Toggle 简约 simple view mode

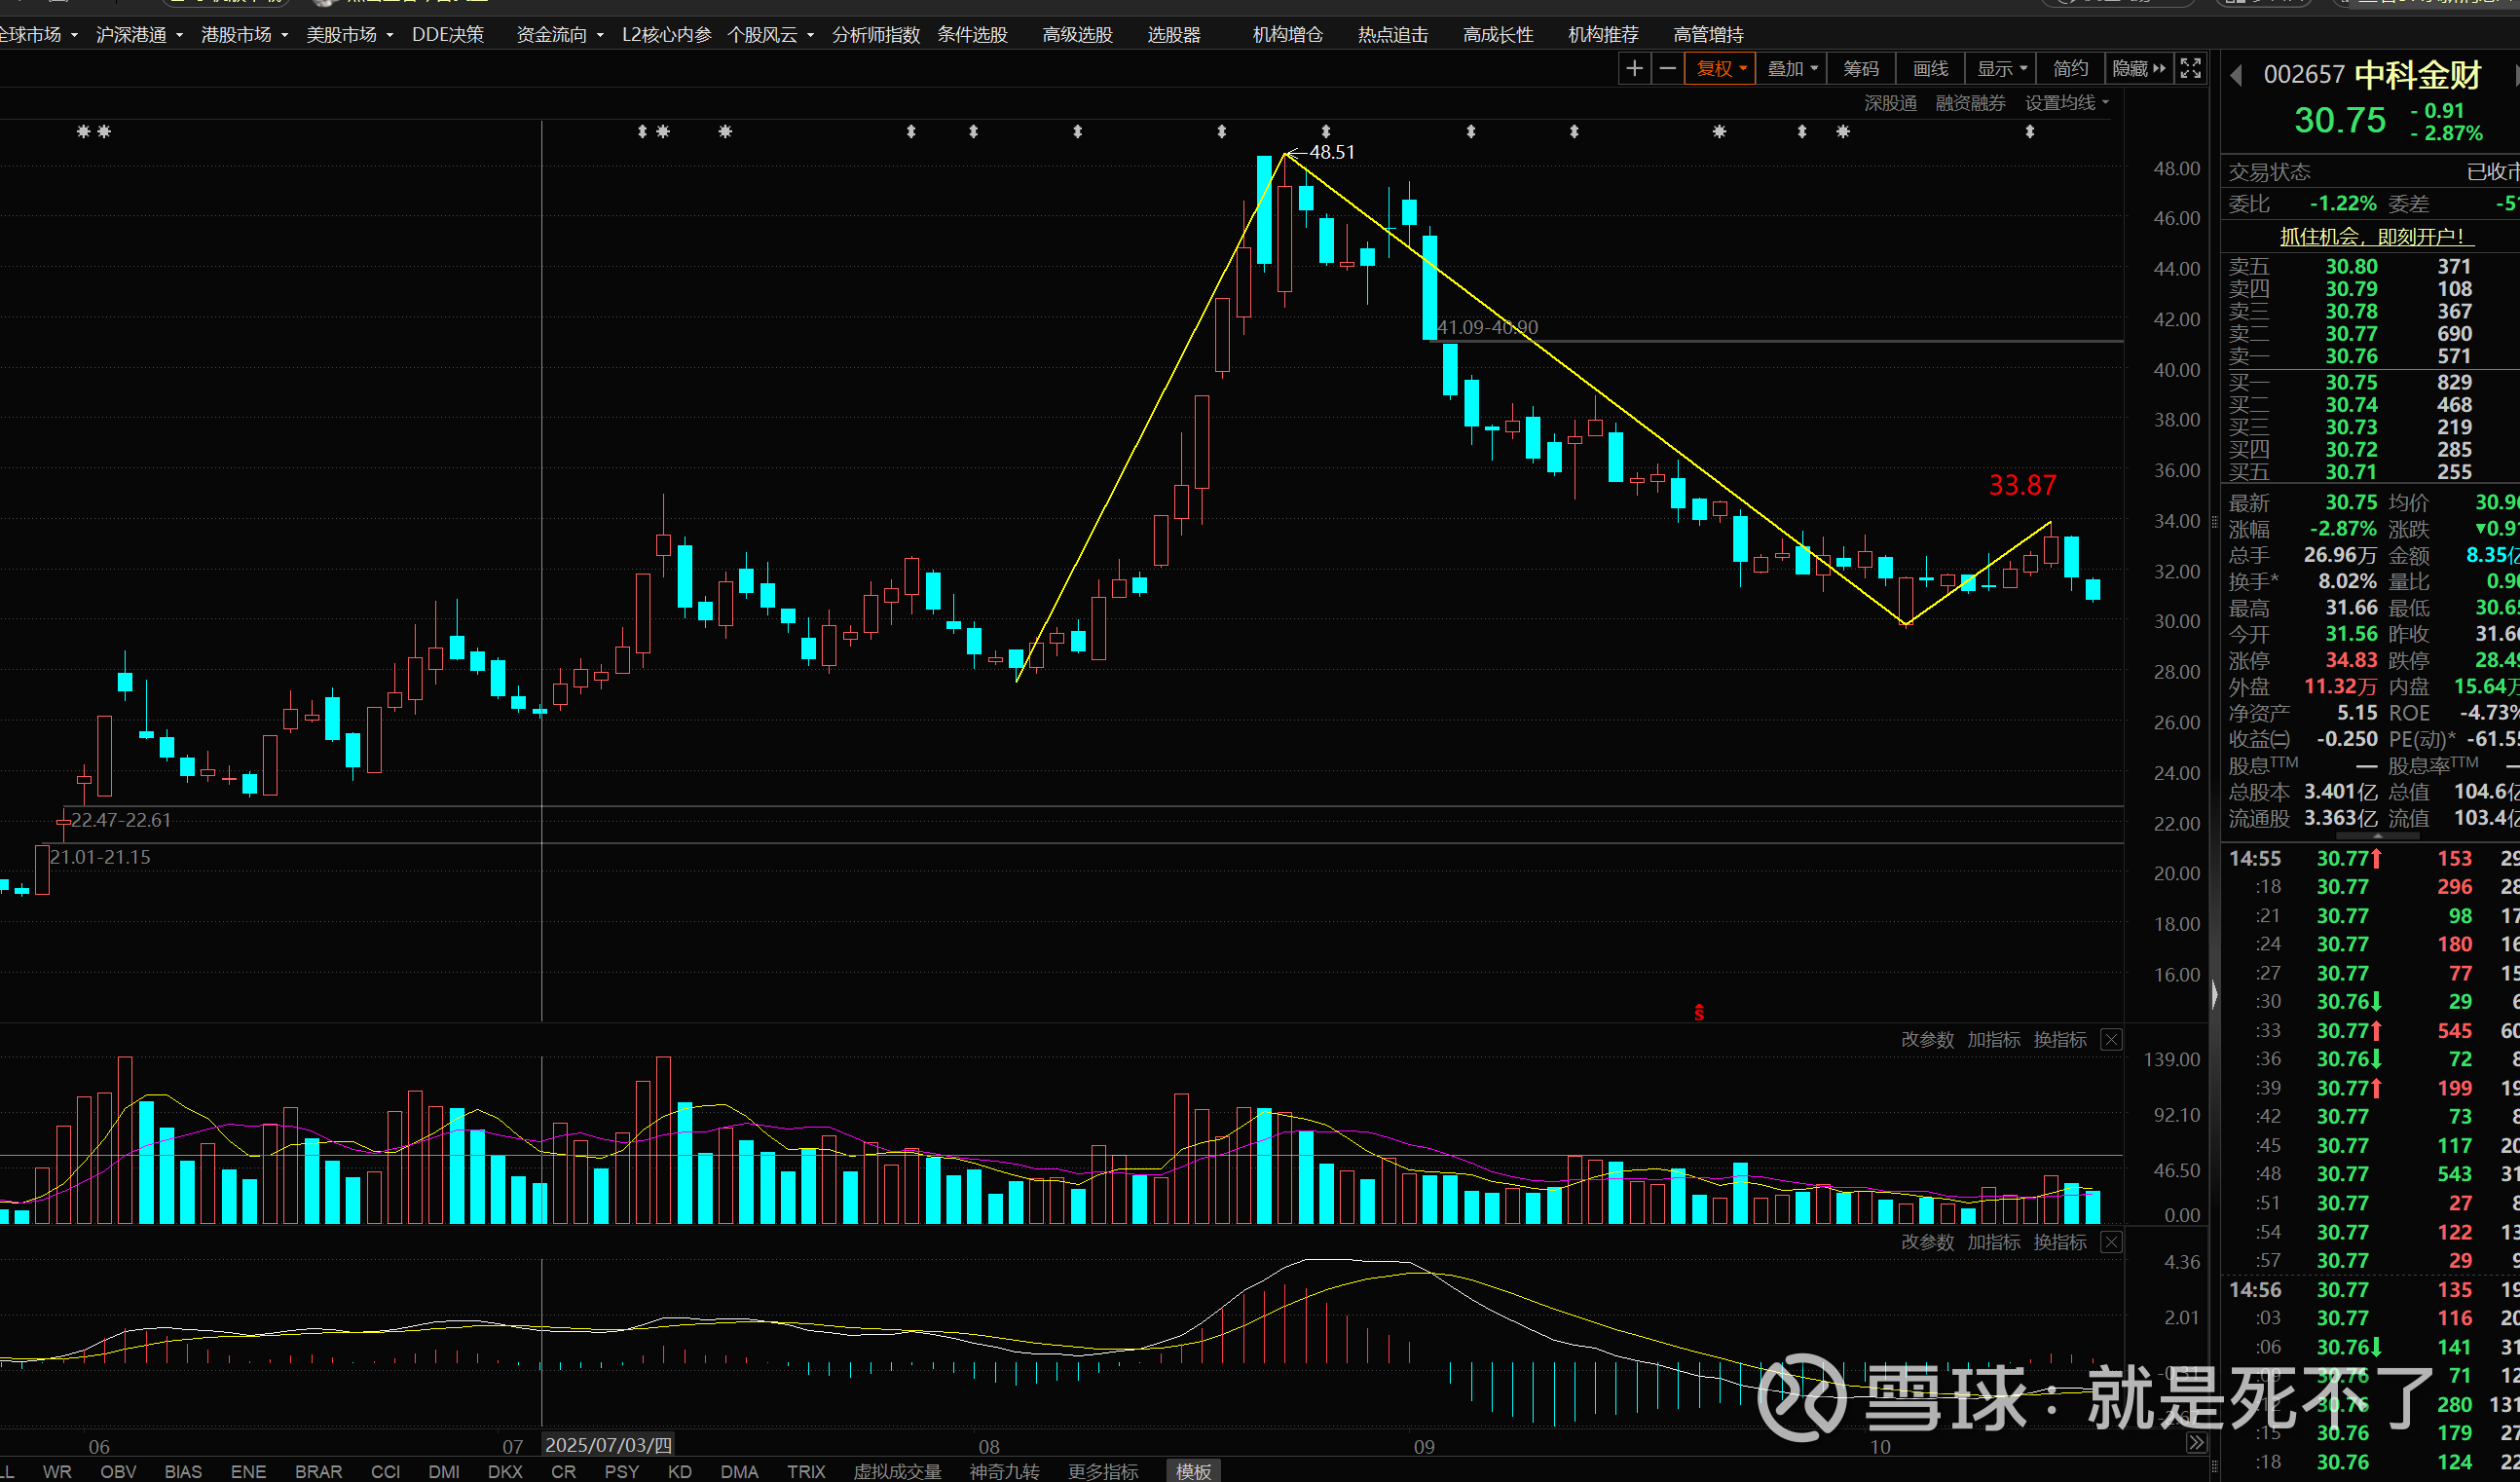coord(2070,68)
